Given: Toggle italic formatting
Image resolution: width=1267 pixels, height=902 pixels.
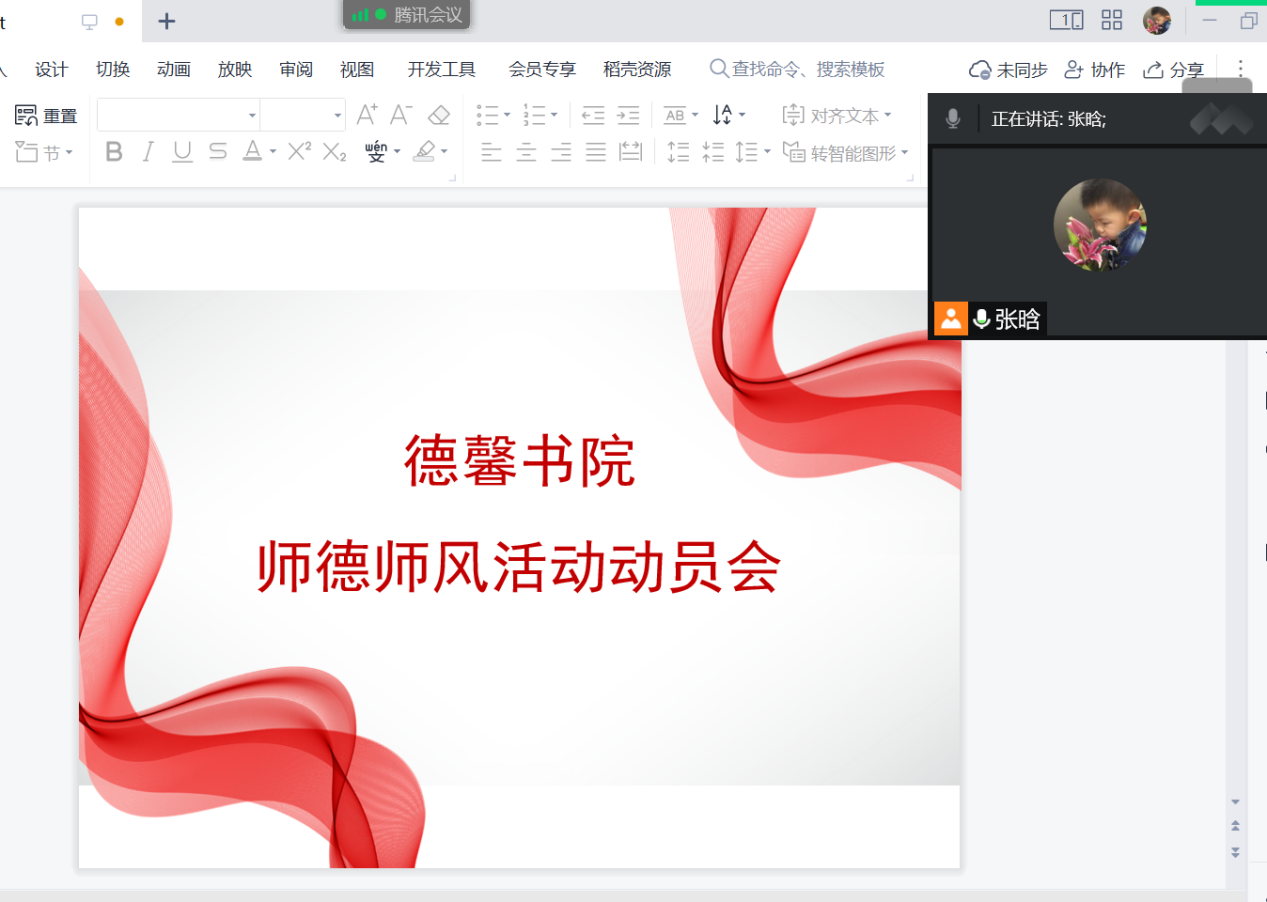Looking at the screenshot, I should point(148,152).
